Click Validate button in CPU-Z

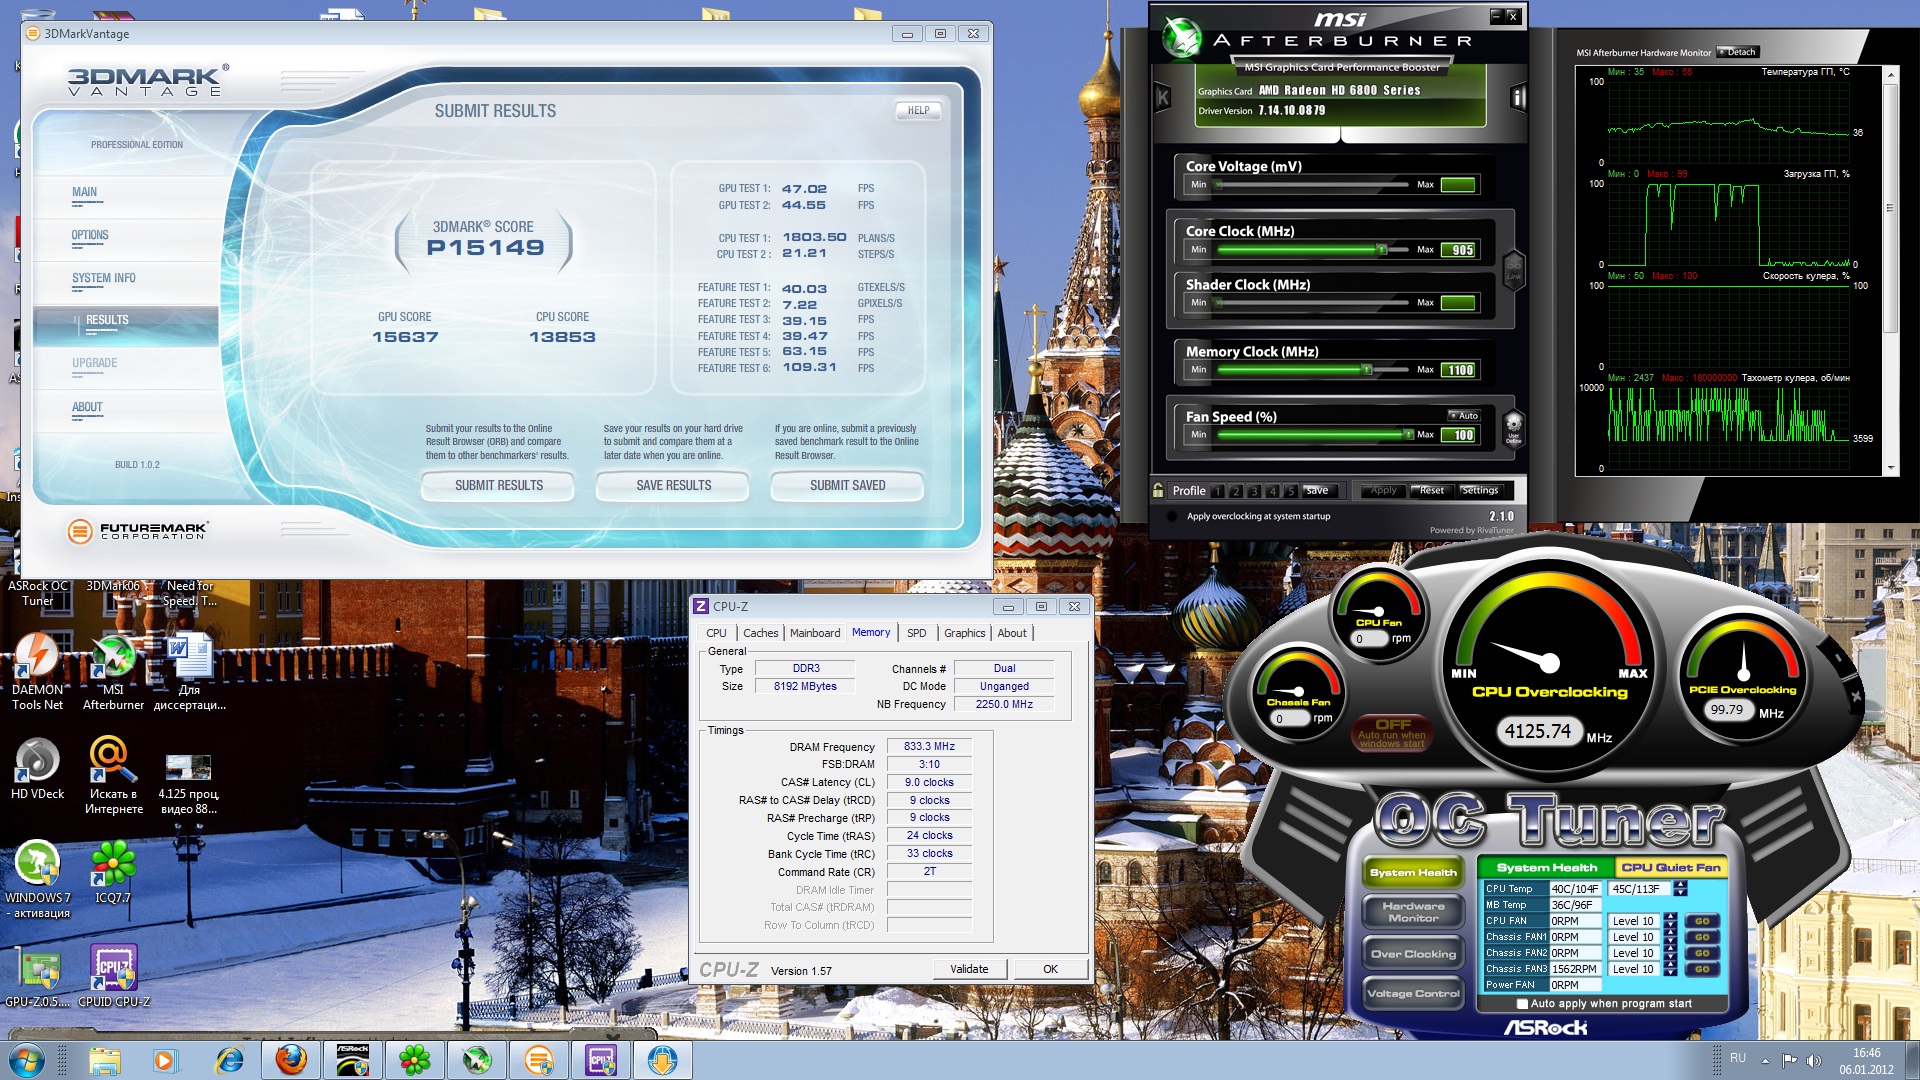(968, 969)
